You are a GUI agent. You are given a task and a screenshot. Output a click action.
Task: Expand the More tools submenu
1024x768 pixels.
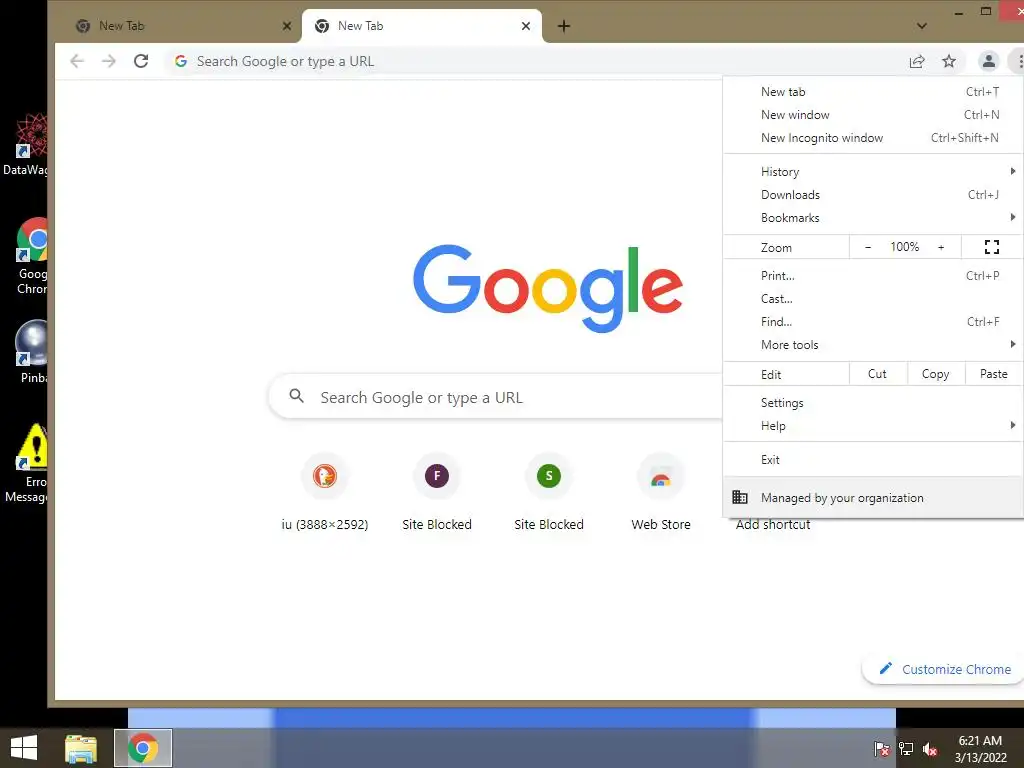873,345
